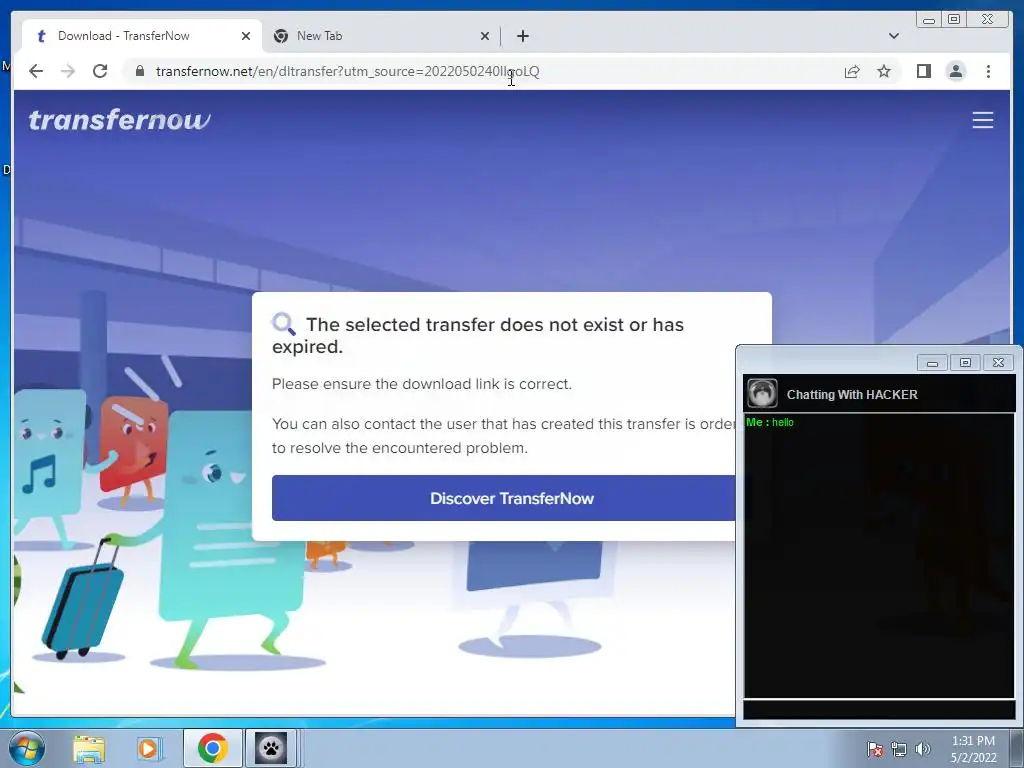Image resolution: width=1024 pixels, height=768 pixels.
Task: Share this page using the share icon
Action: point(852,71)
